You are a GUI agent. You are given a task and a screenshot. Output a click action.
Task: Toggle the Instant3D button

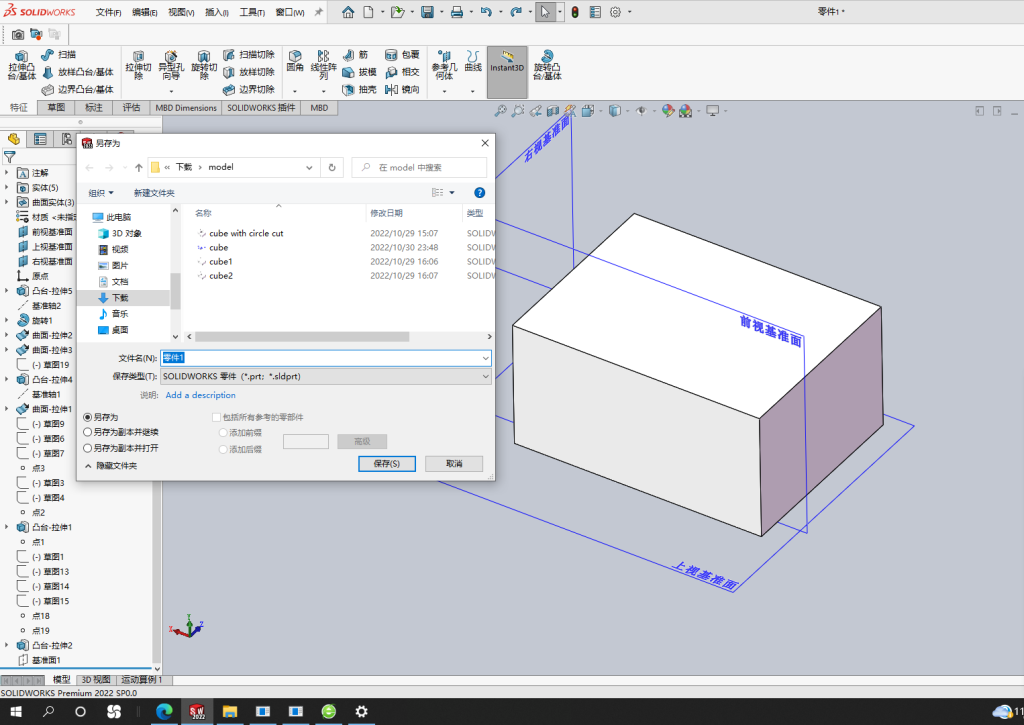[x=507, y=63]
